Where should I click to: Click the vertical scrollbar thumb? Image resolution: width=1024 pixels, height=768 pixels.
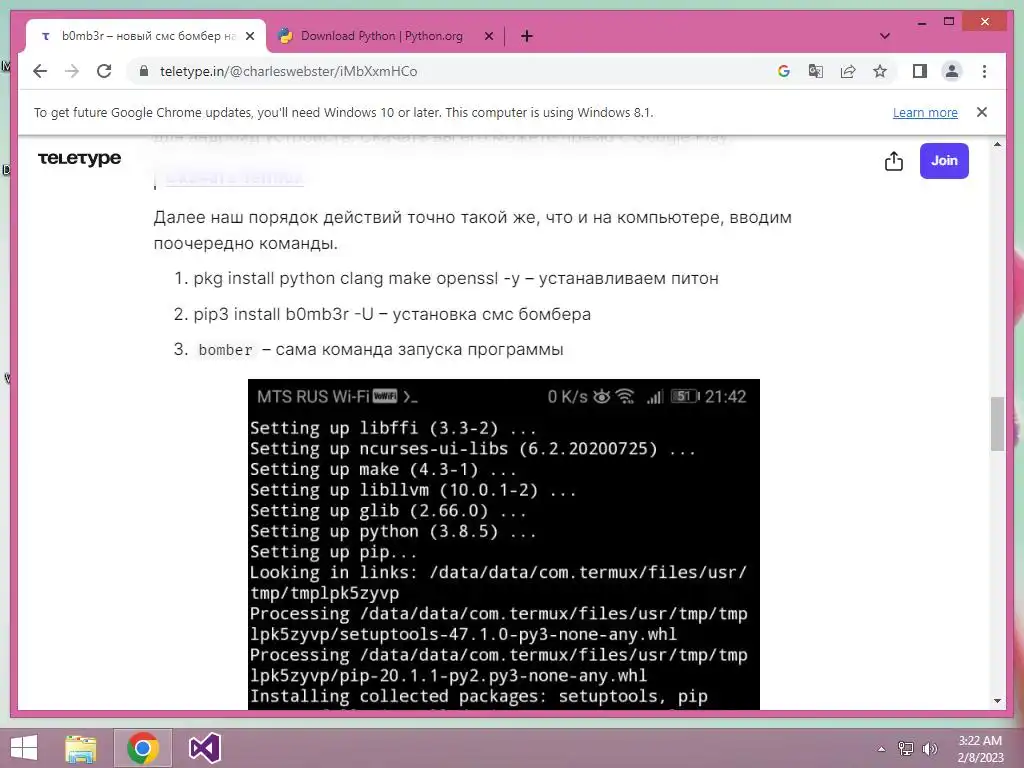pos(997,423)
